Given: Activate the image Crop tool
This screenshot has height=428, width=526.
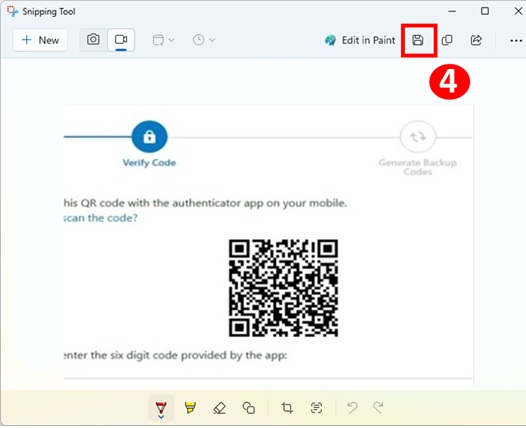Looking at the screenshot, I should click(287, 408).
